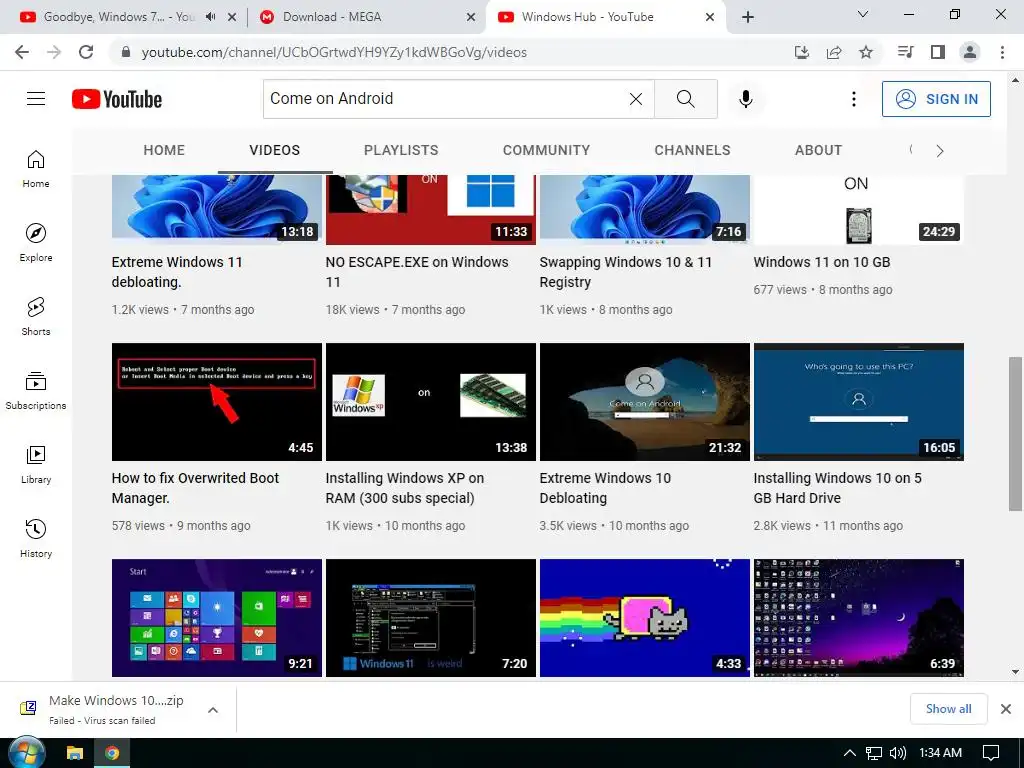Screen dimensions: 1024x768
Task: Open the purple night desktop thumbnail 6:39
Action: click(x=859, y=618)
